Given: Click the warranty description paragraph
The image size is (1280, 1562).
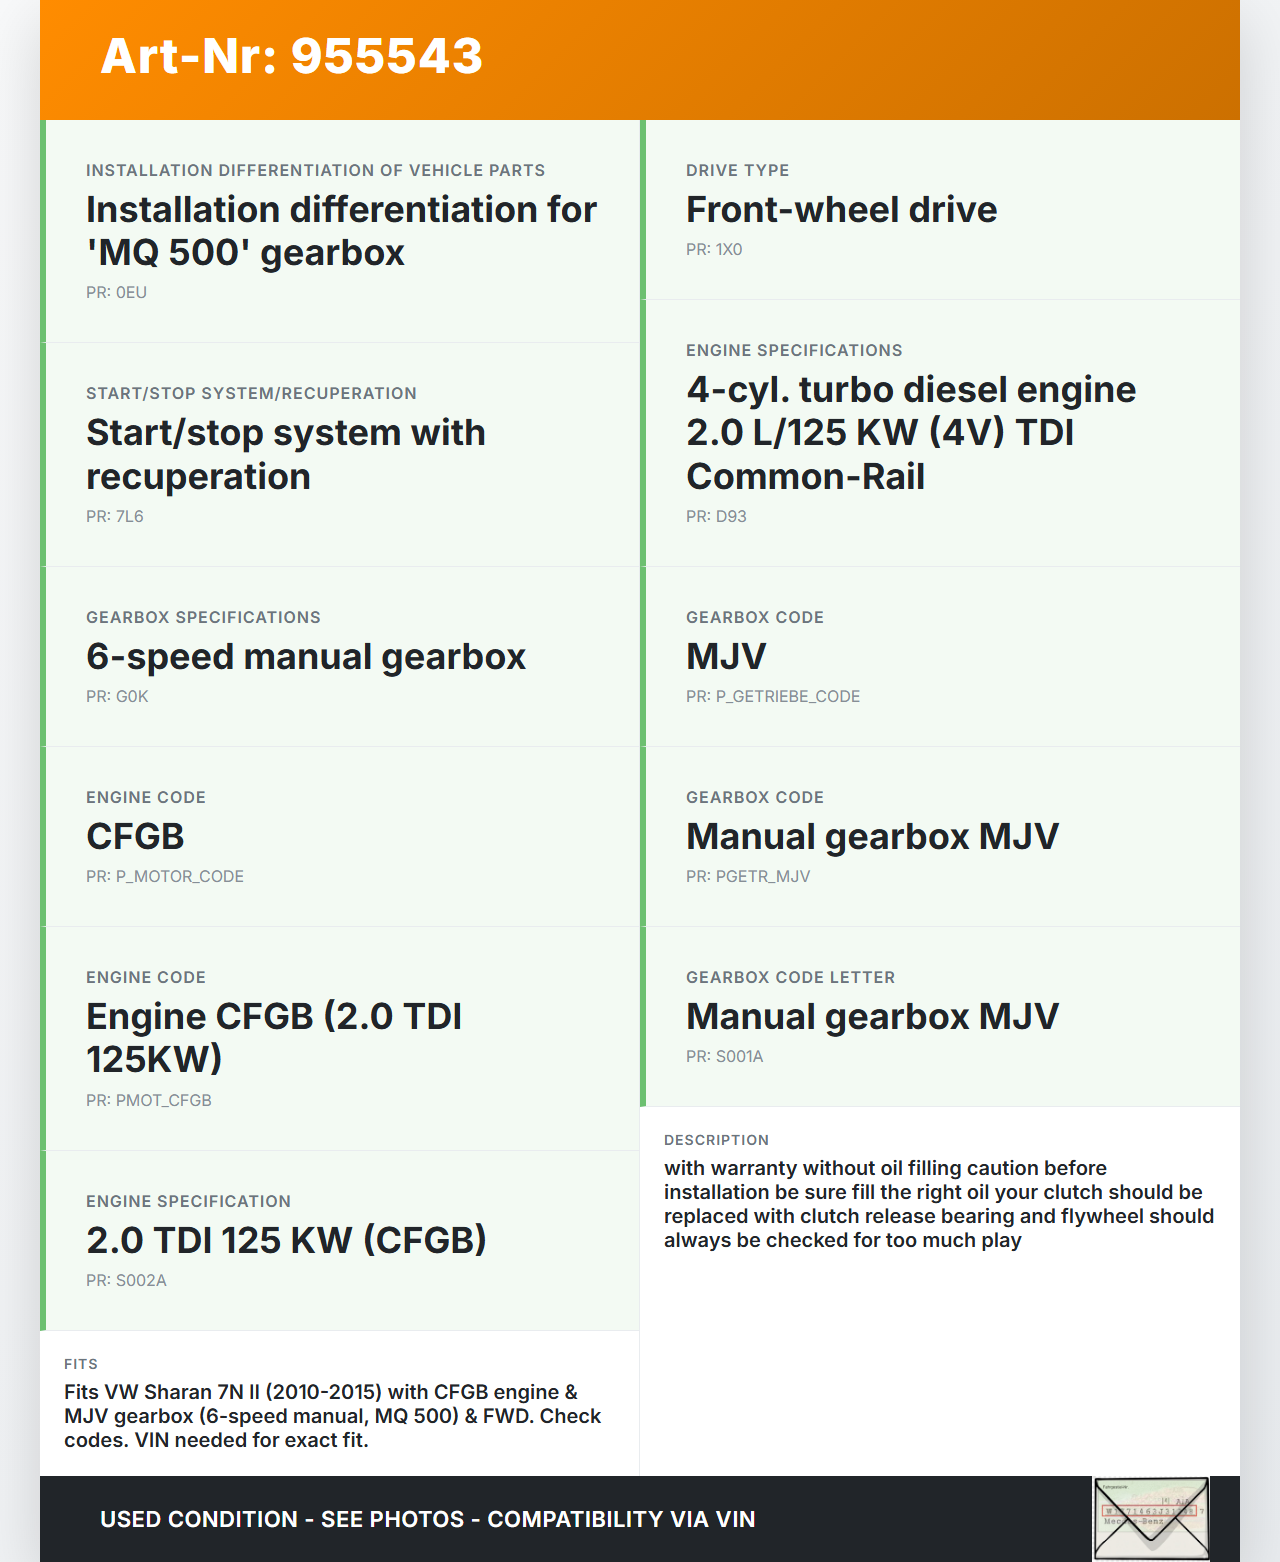Looking at the screenshot, I should 938,1204.
